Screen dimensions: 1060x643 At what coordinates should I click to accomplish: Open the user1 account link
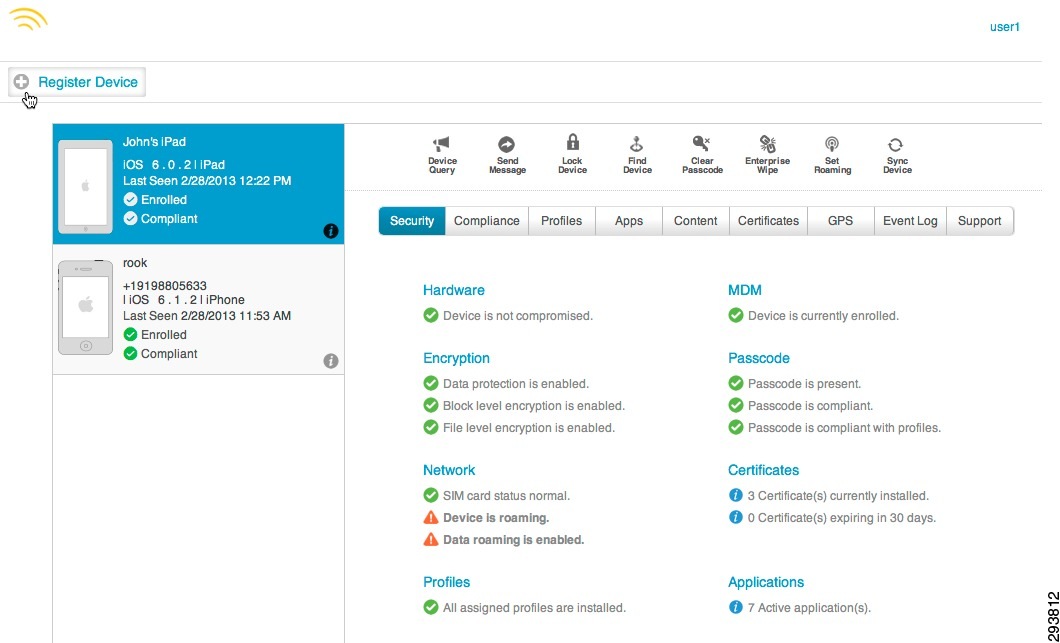tap(1004, 27)
